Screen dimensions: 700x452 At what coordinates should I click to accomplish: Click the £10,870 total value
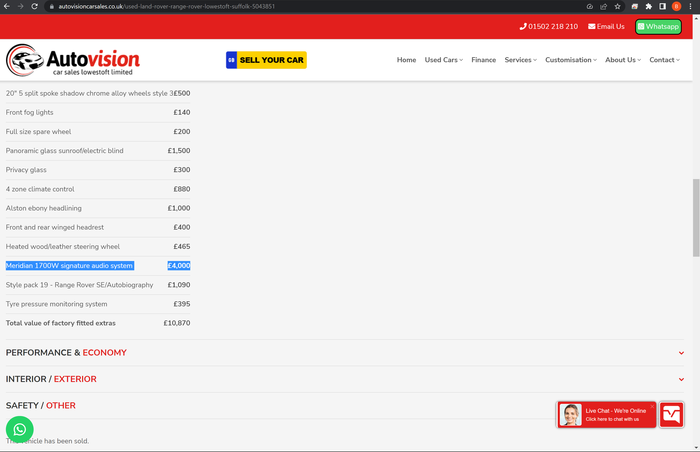tap(177, 323)
